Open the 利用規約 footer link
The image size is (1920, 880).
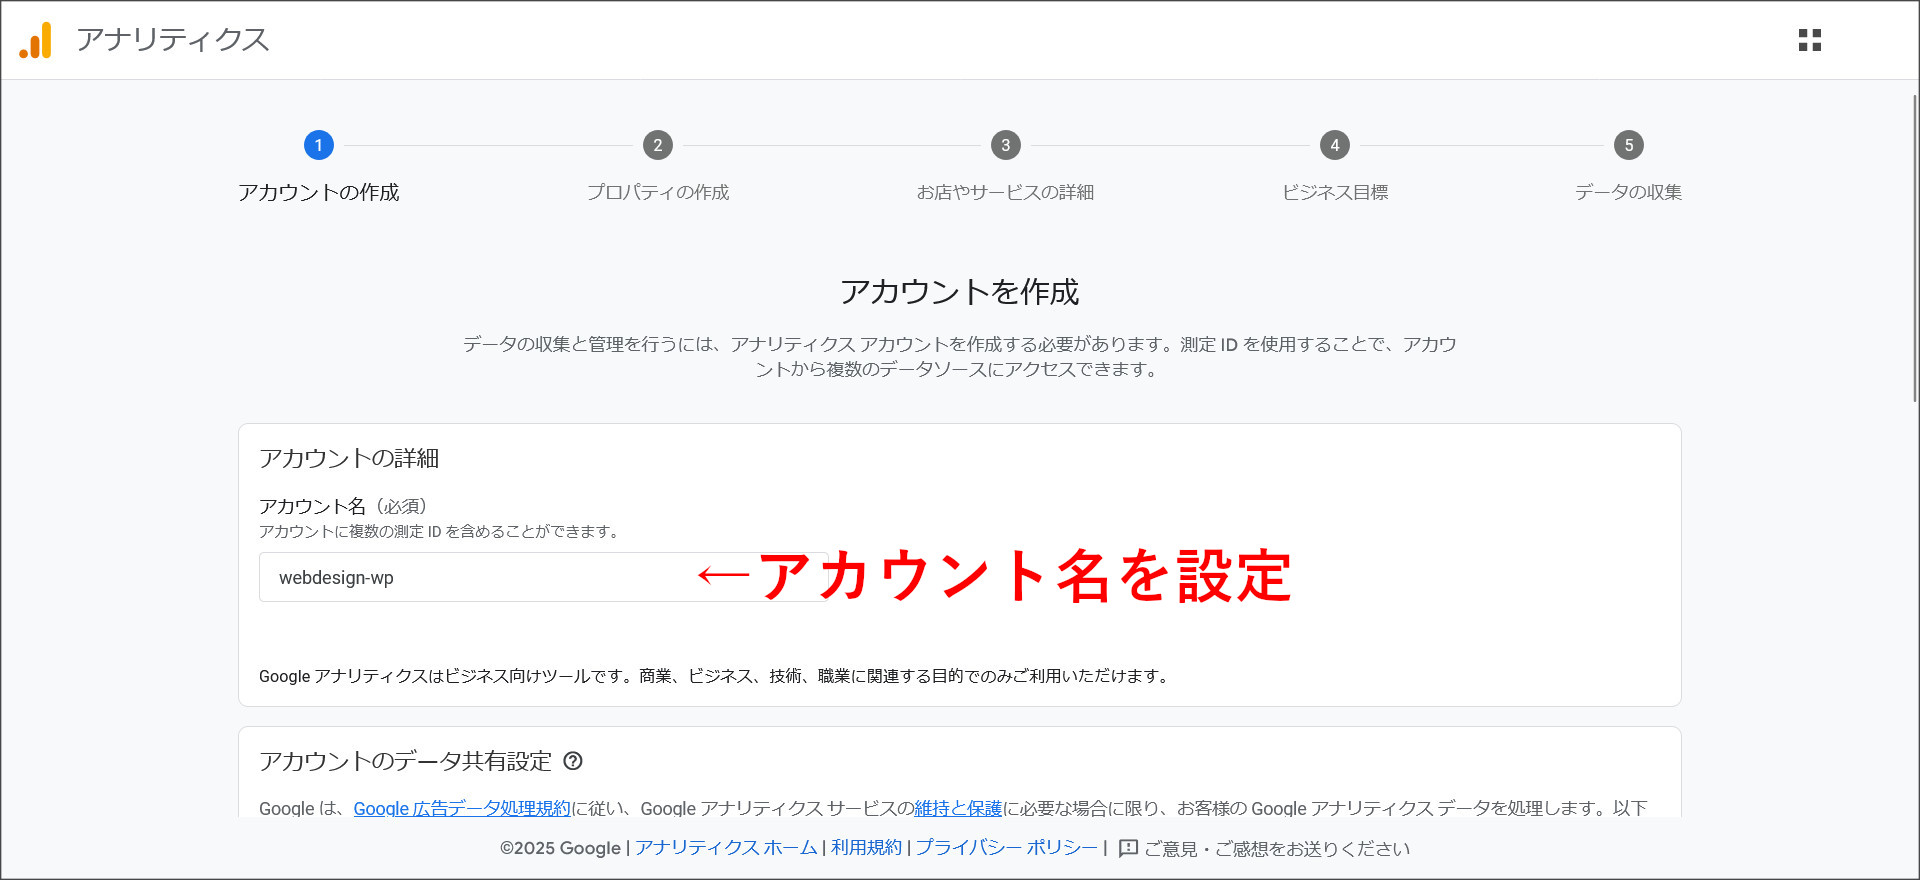click(x=866, y=848)
